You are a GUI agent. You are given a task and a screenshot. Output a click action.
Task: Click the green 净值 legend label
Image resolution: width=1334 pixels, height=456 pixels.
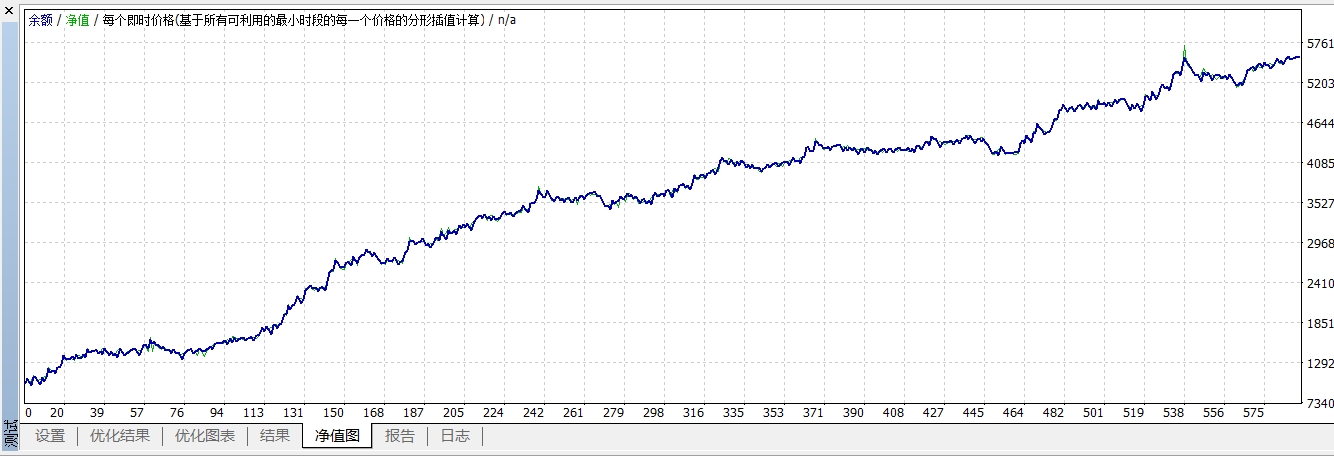[x=77, y=20]
